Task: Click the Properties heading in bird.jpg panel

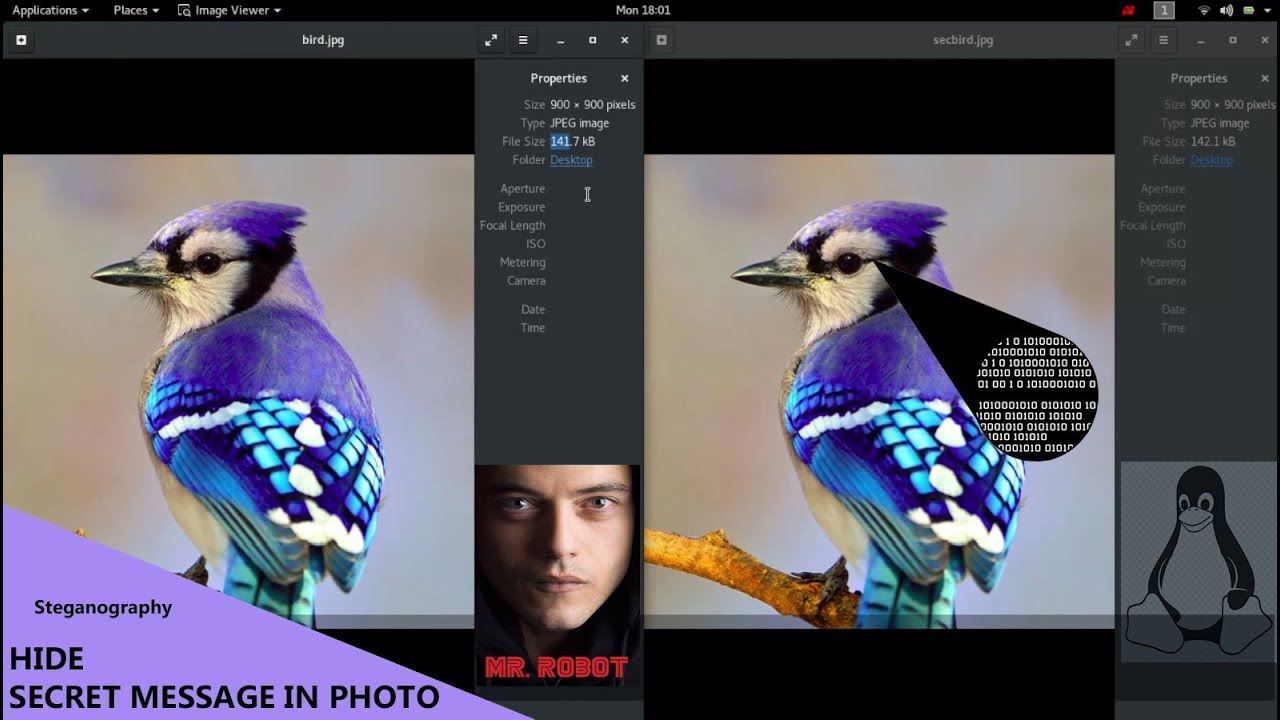Action: (x=558, y=78)
